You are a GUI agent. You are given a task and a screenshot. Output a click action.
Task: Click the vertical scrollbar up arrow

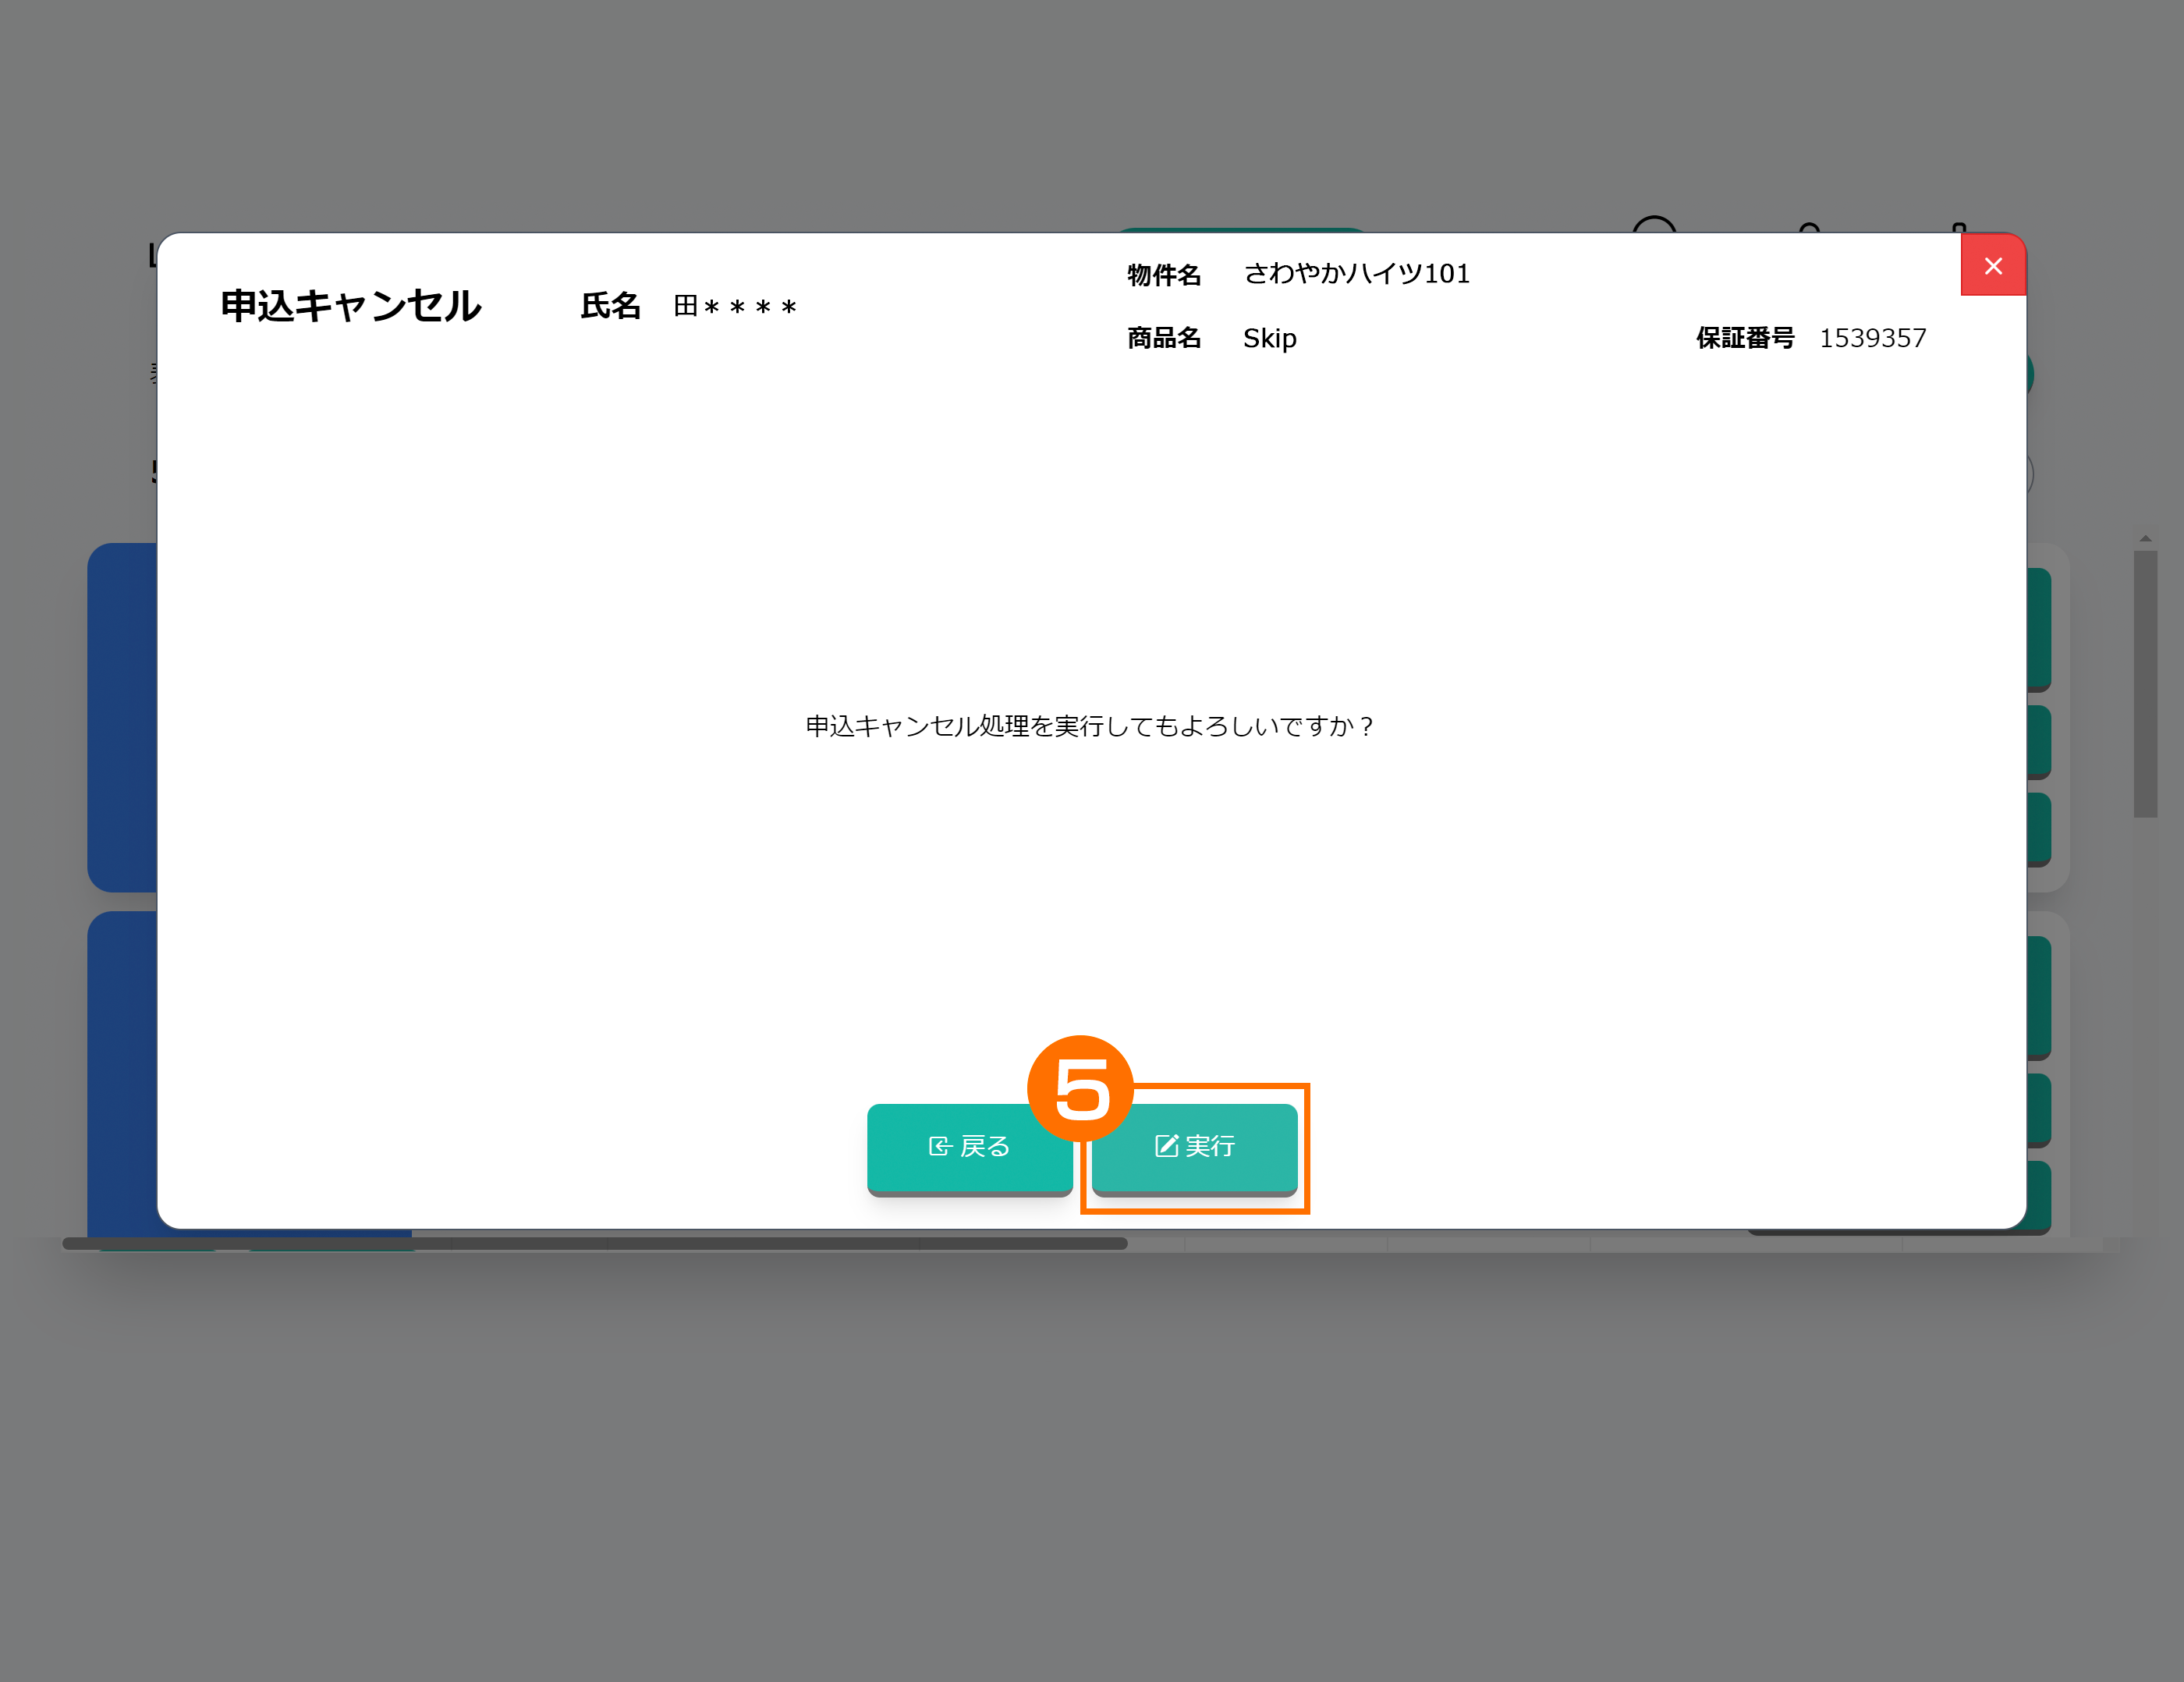pyautogui.click(x=2145, y=539)
